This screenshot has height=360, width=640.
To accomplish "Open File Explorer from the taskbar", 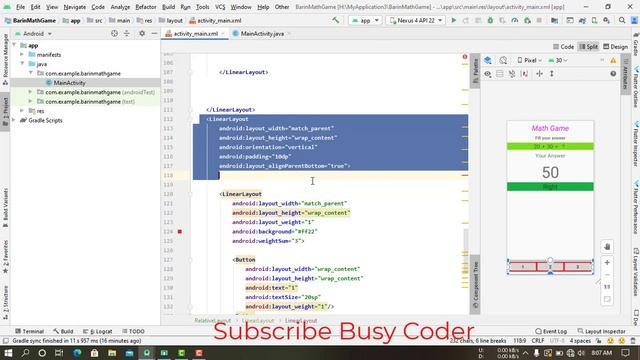I will point(112,353).
